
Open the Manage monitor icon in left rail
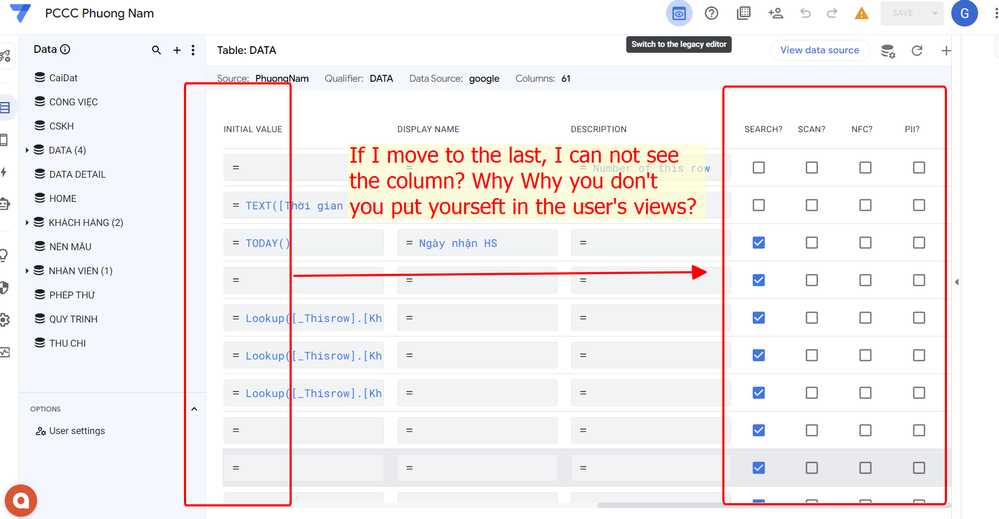(4, 352)
